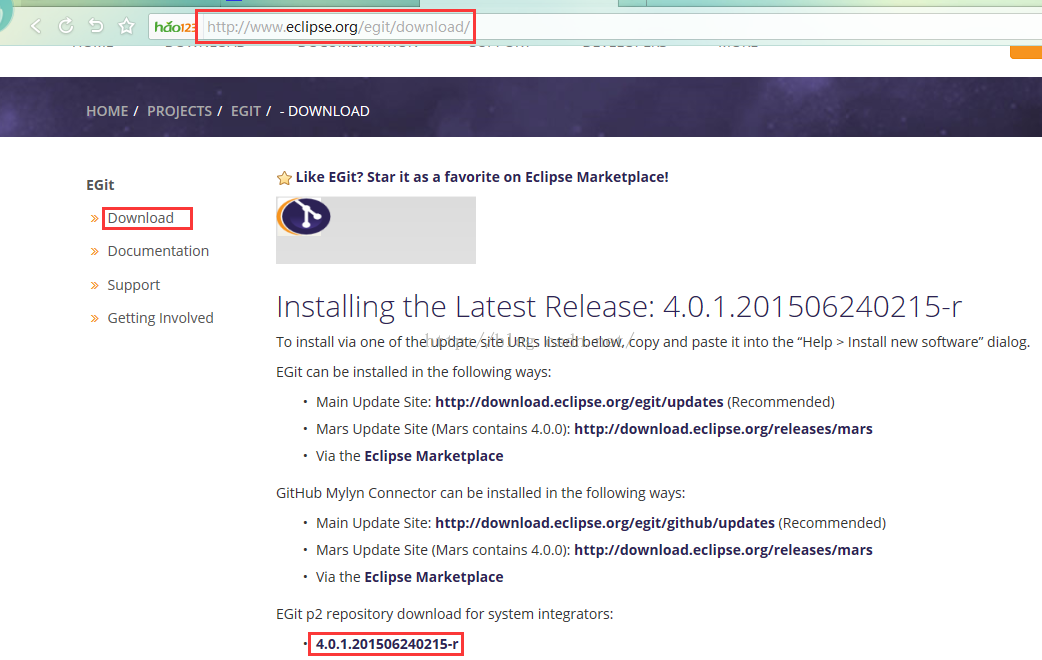Open Support in the EGit sidebar

[134, 285]
